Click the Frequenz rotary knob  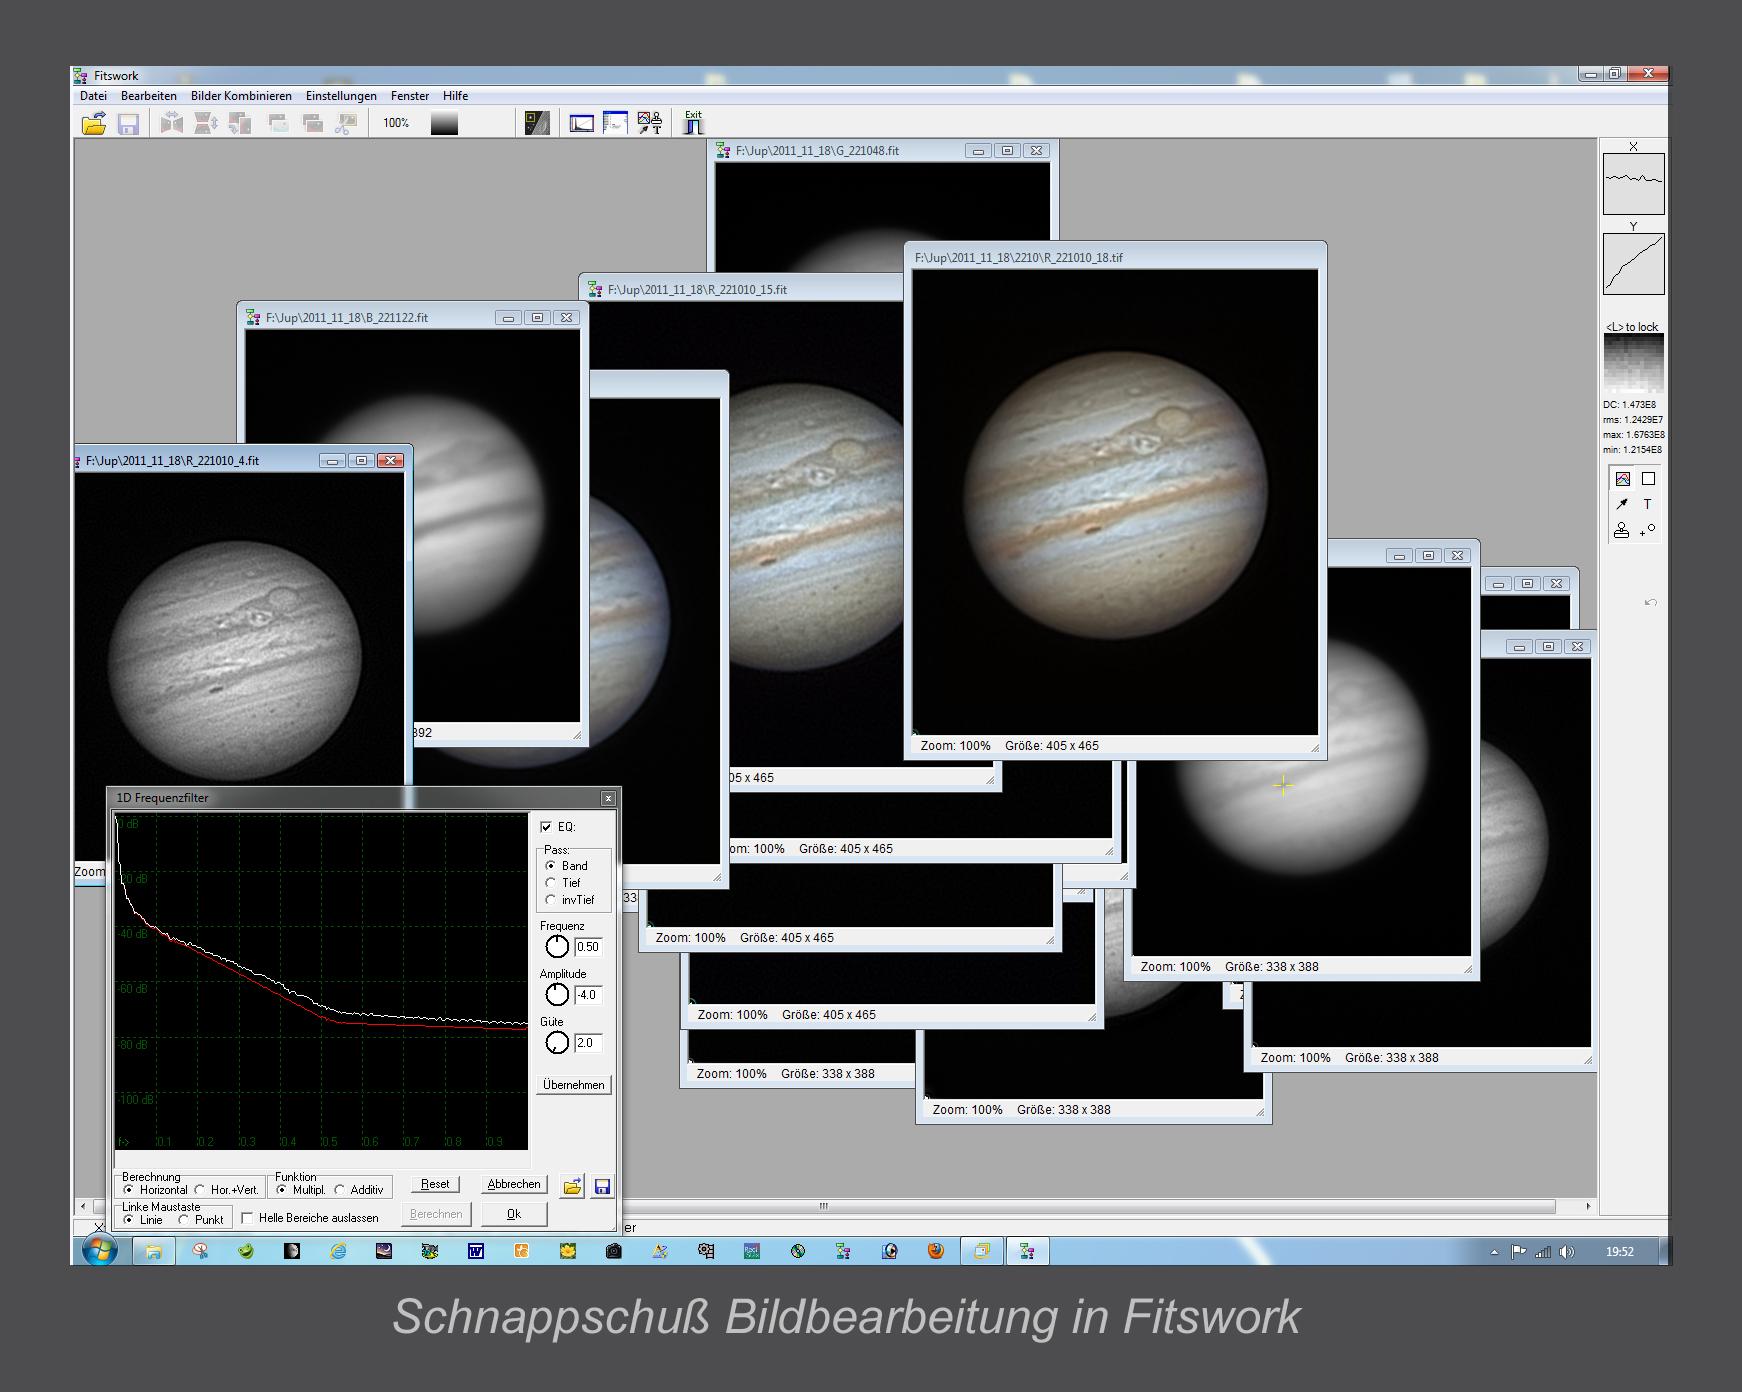point(557,947)
